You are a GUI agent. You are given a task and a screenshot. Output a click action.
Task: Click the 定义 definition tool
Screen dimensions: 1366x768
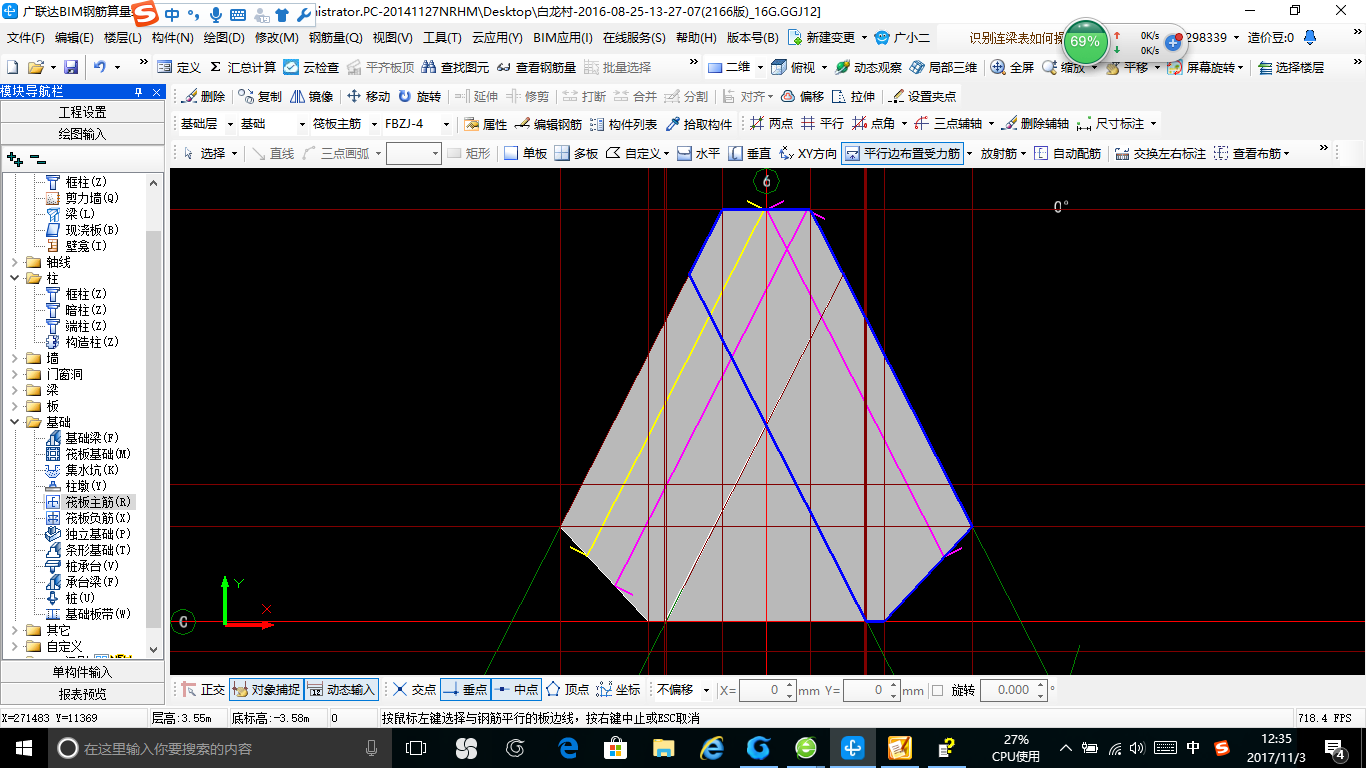(x=180, y=67)
